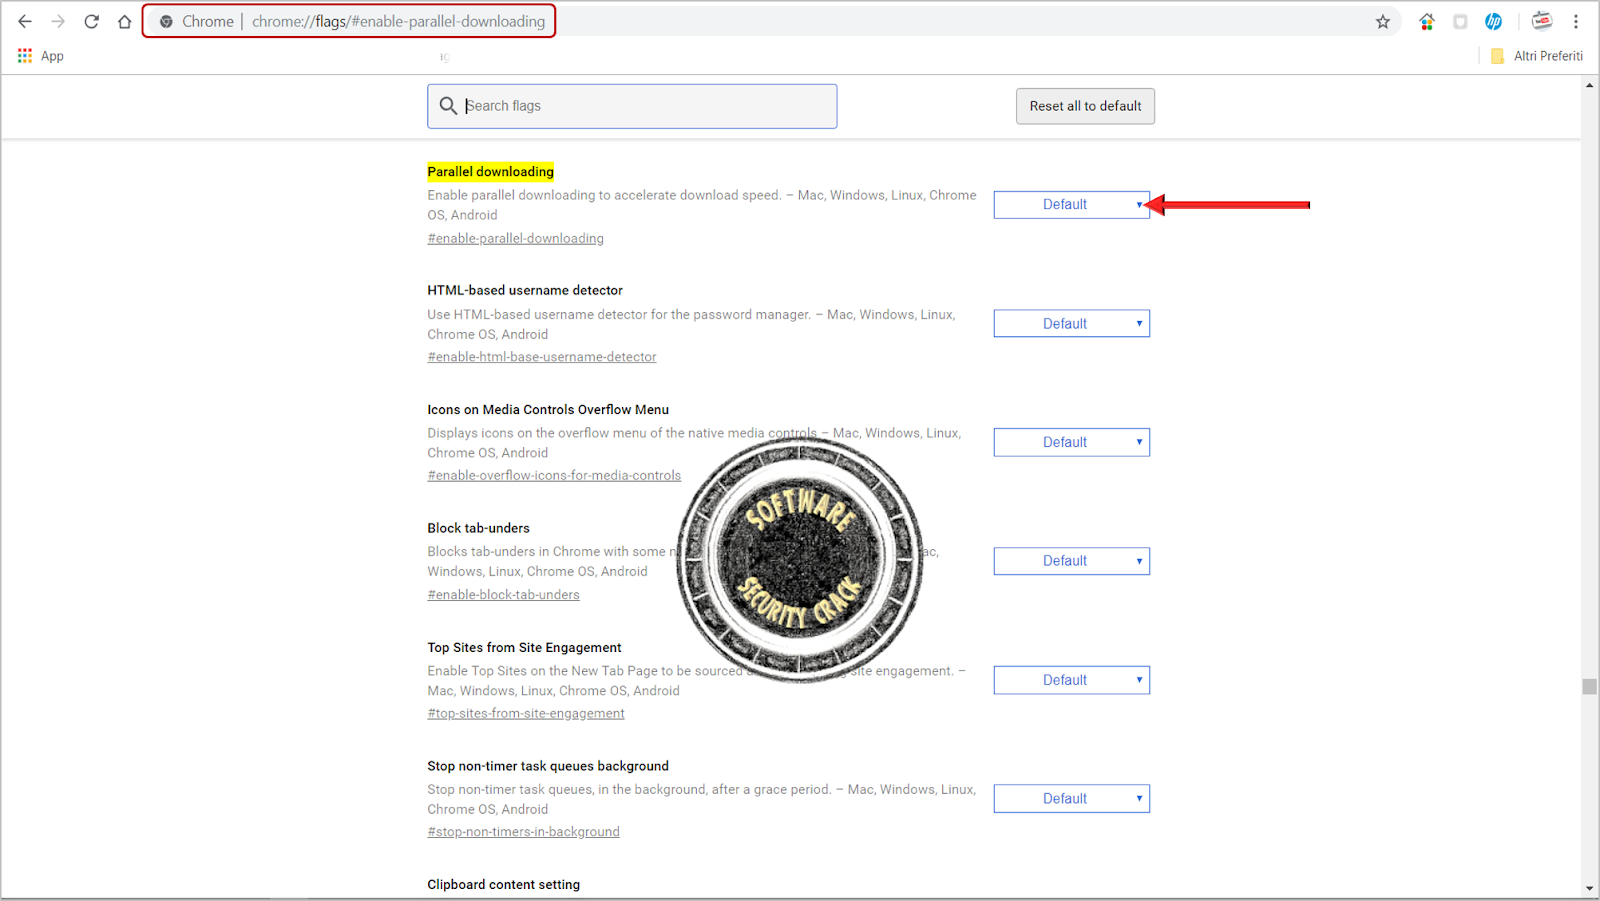
Task: Open the YouTube downloader extension
Action: coord(1541,21)
